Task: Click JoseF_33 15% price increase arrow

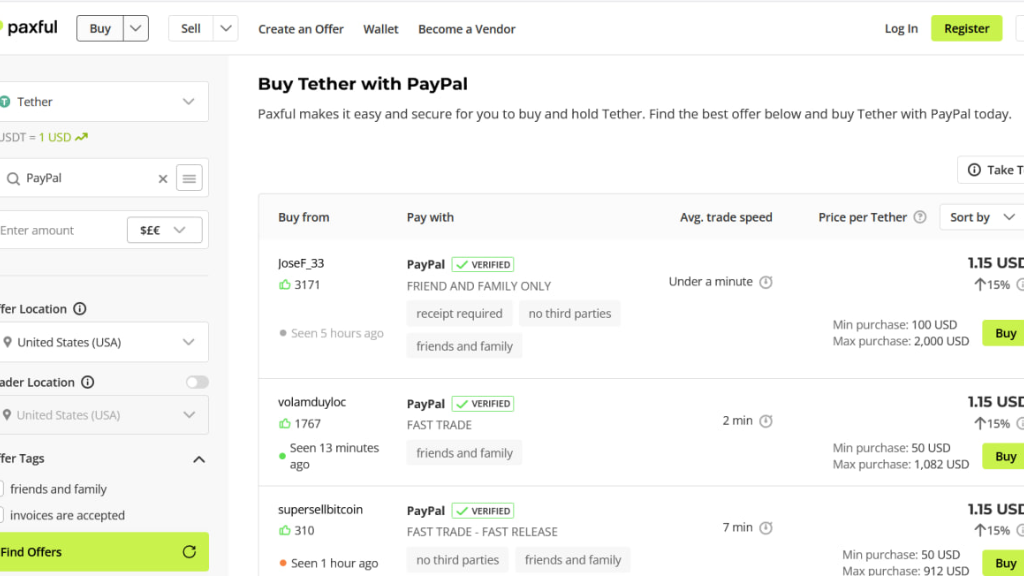Action: pyautogui.click(x=980, y=284)
